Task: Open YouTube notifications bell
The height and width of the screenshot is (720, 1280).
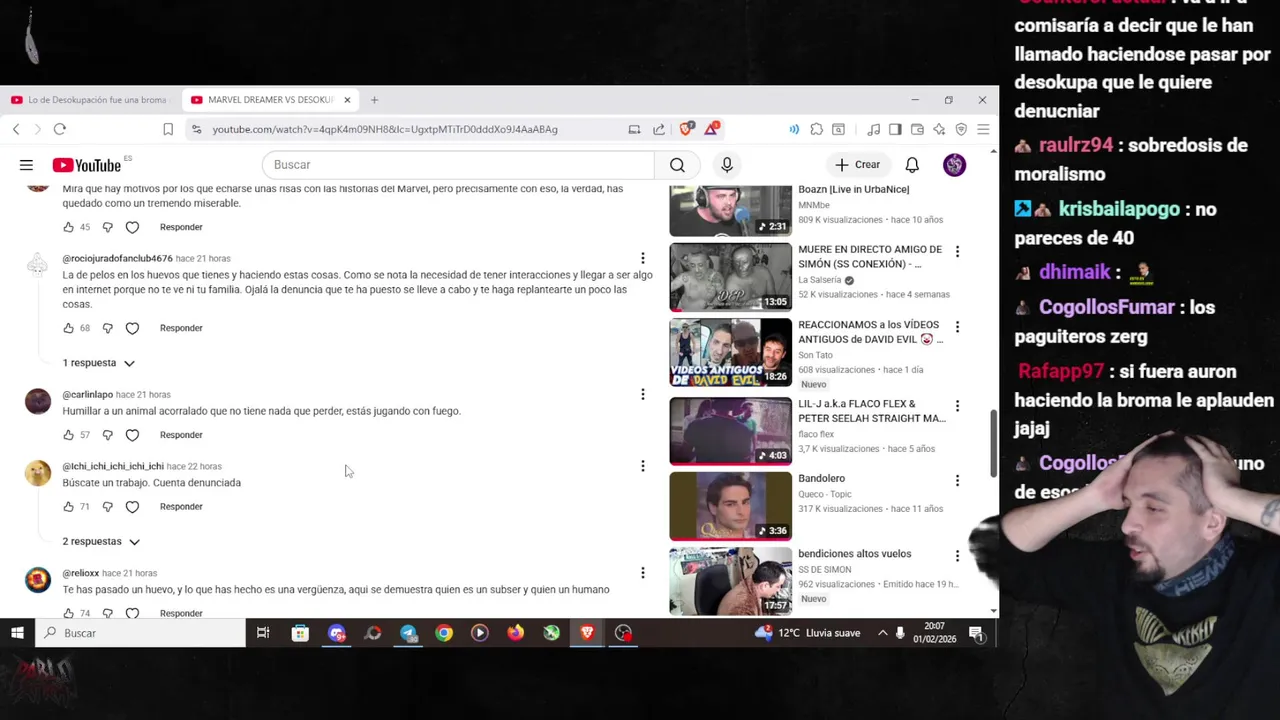Action: (912, 165)
